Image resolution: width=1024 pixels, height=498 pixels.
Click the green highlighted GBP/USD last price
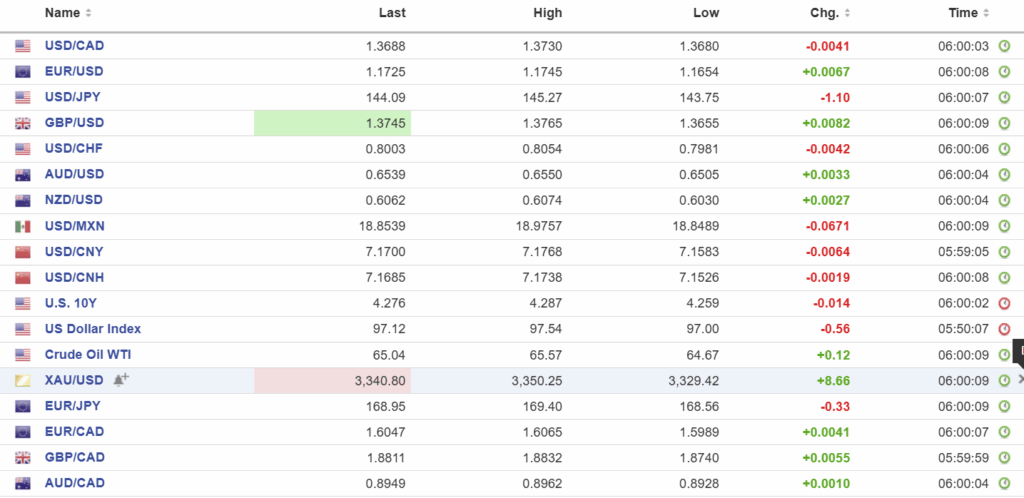coord(332,123)
